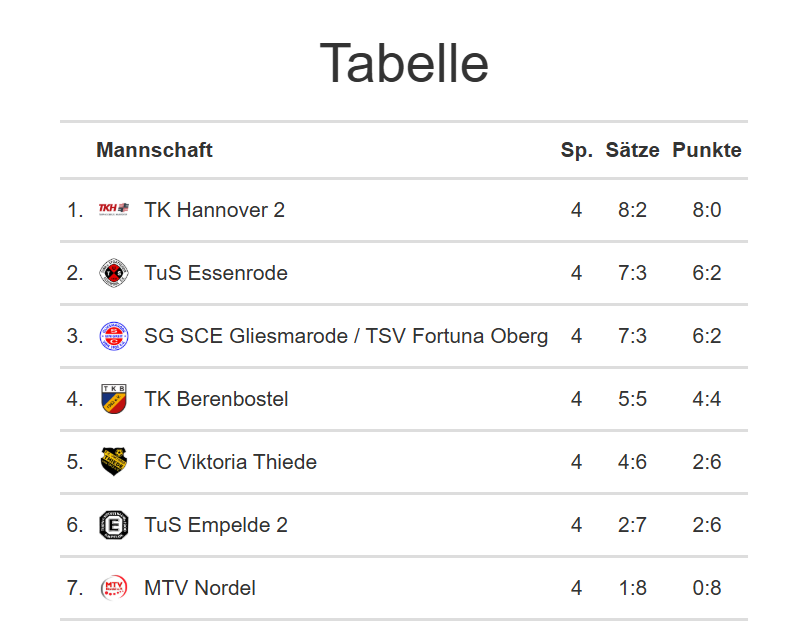
Task: Open the TK Berenbostel team entry
Action: [x=216, y=399]
